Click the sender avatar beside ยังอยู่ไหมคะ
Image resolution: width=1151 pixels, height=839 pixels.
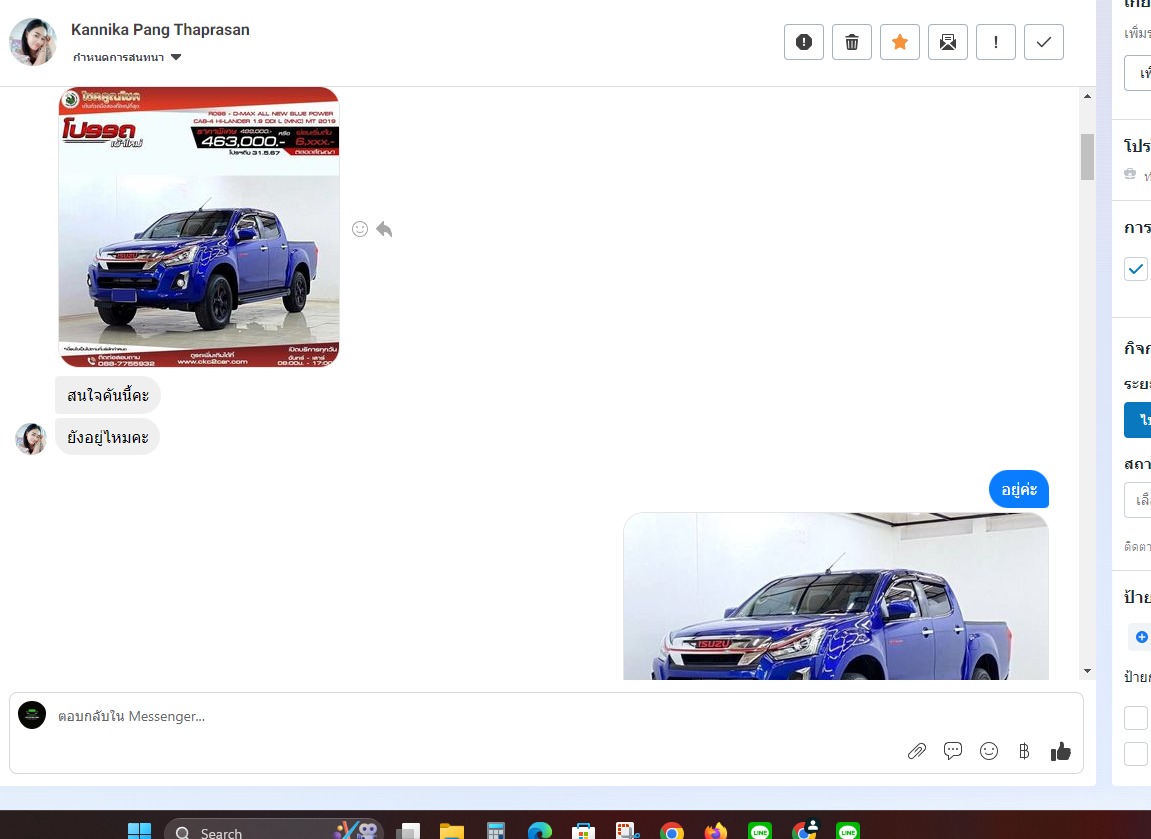click(31, 438)
